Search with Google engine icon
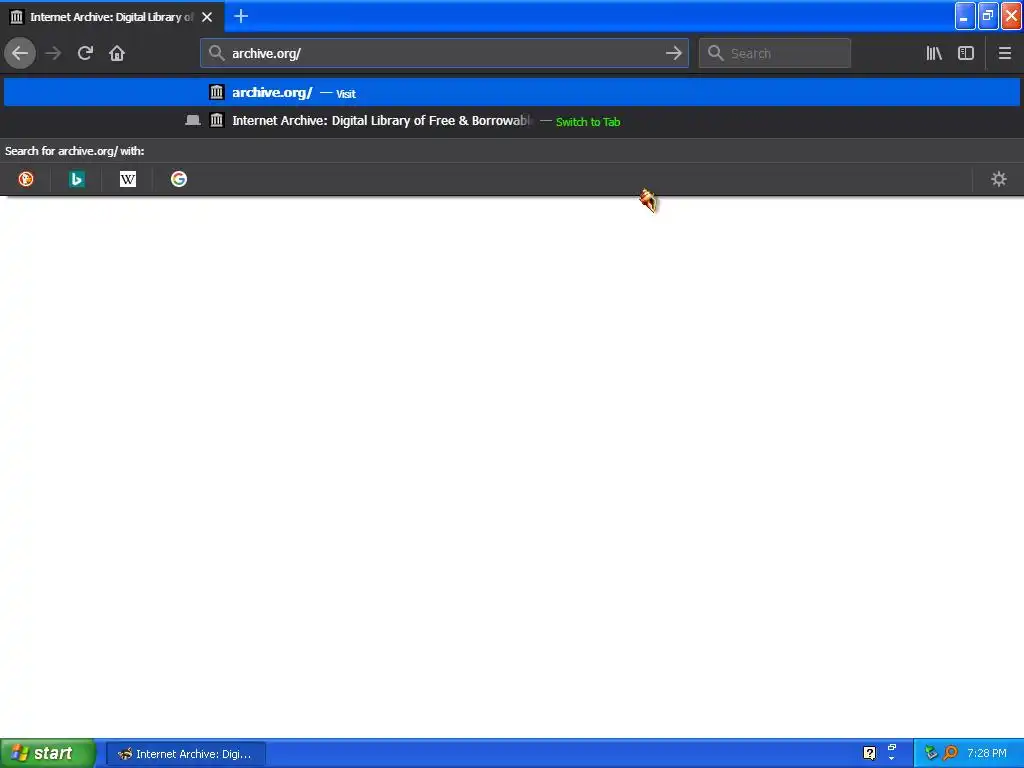The width and height of the screenshot is (1024, 768). 179,179
